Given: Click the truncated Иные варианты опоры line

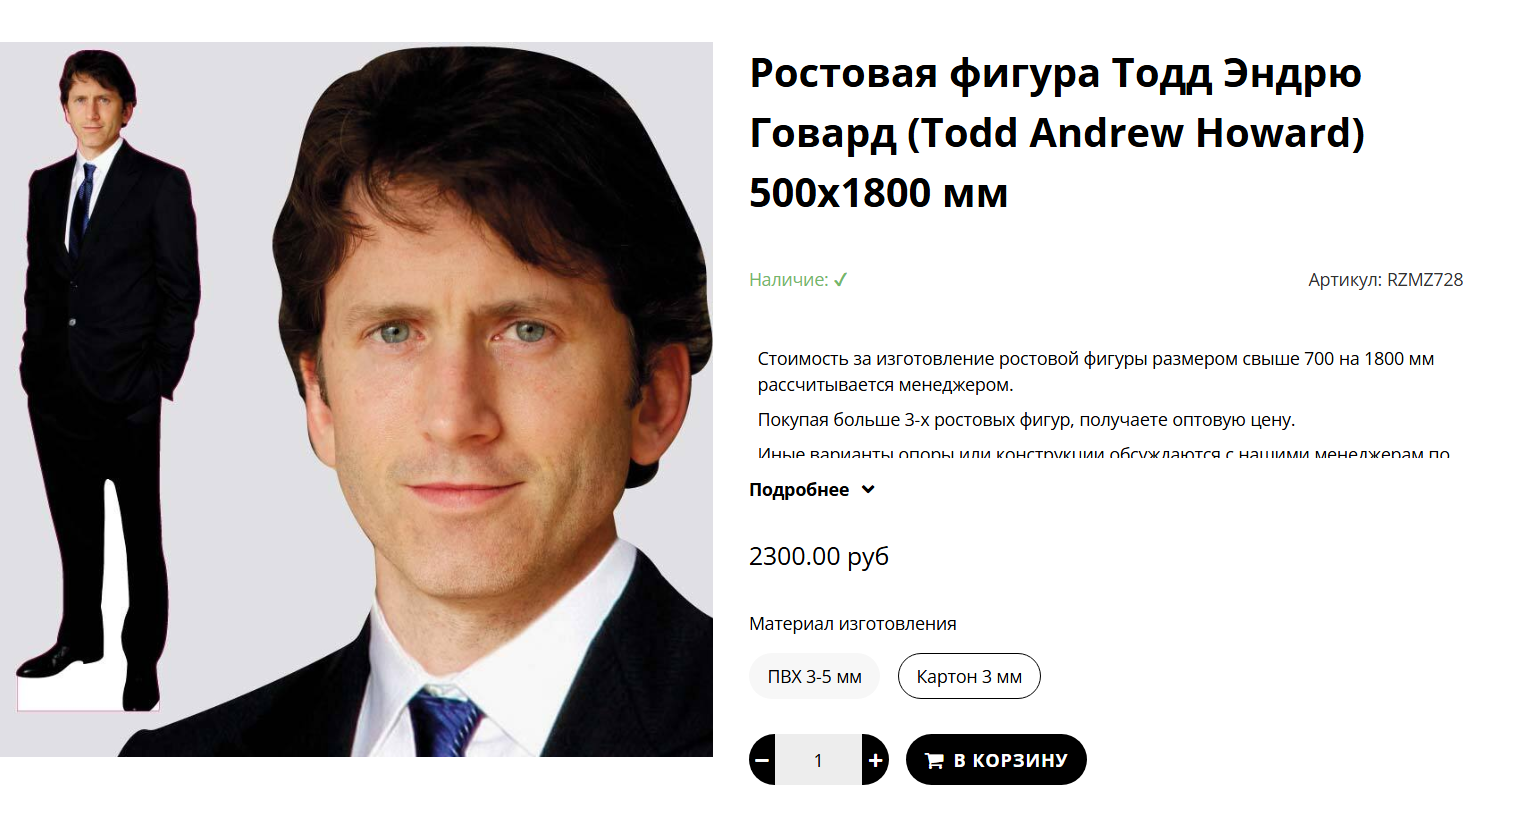Looking at the screenshot, I should click(x=1104, y=452).
